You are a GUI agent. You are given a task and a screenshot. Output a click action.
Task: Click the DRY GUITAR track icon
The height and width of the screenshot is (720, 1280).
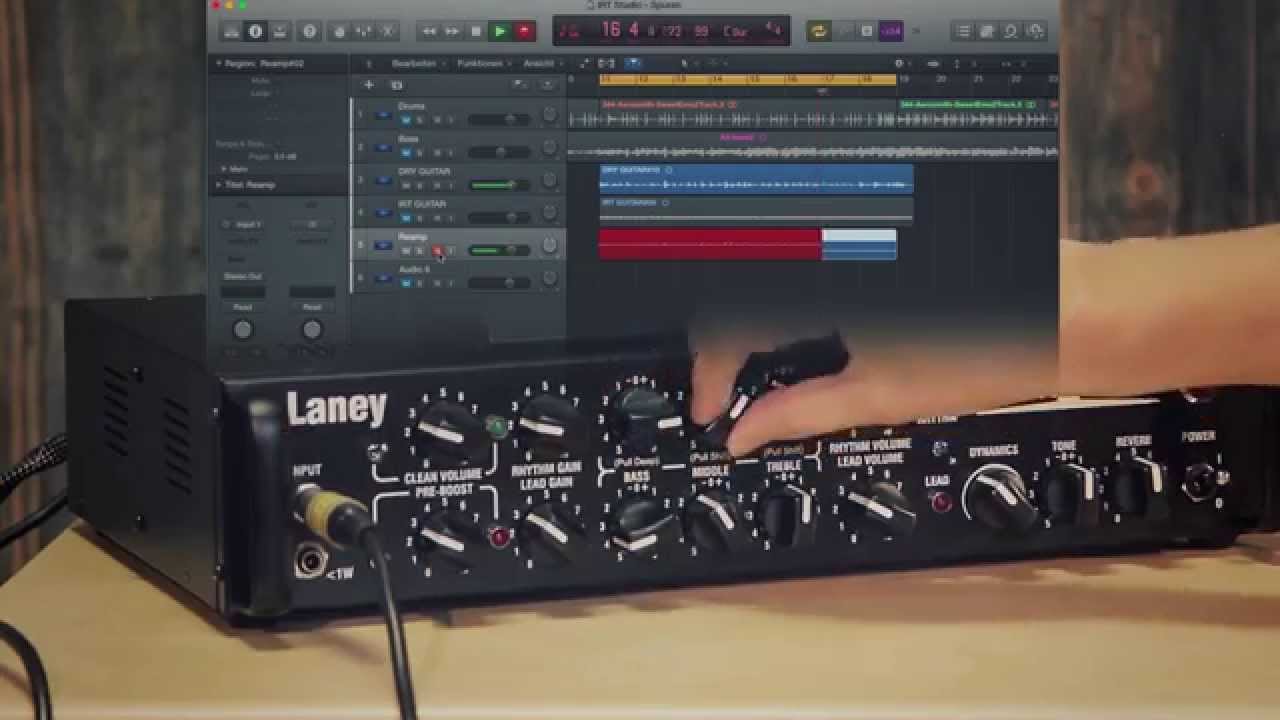pyautogui.click(x=382, y=180)
